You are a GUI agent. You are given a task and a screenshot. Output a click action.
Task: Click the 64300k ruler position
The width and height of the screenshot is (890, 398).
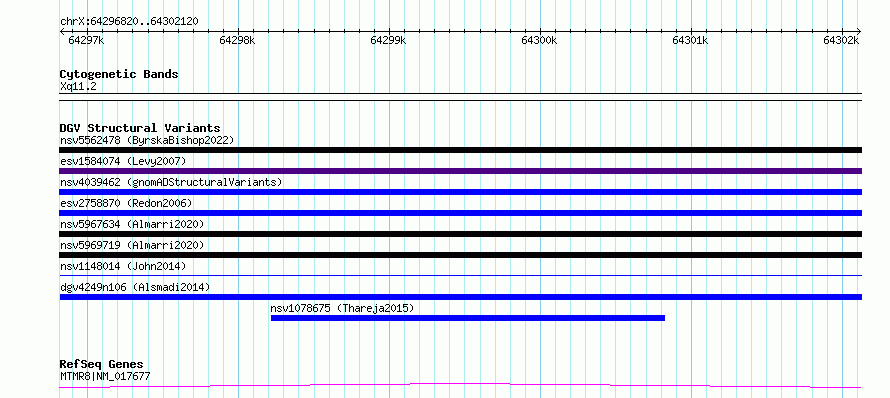539,40
